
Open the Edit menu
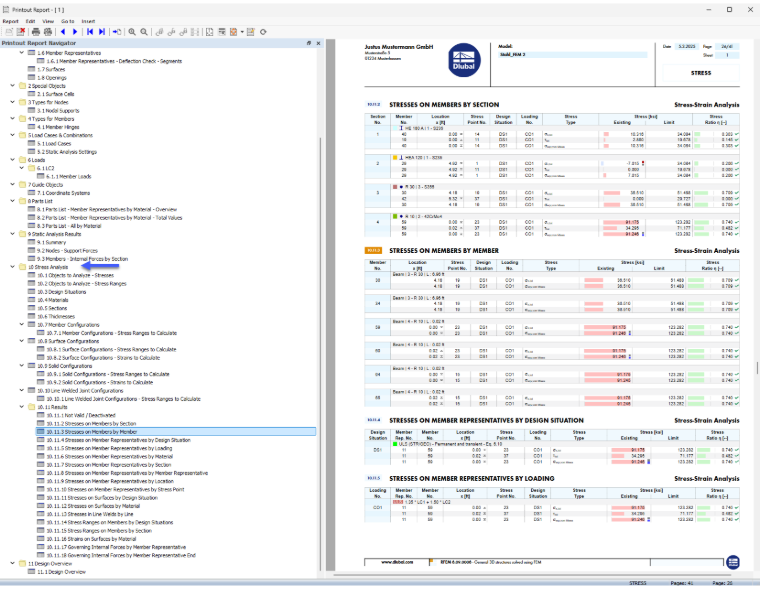coord(31,21)
